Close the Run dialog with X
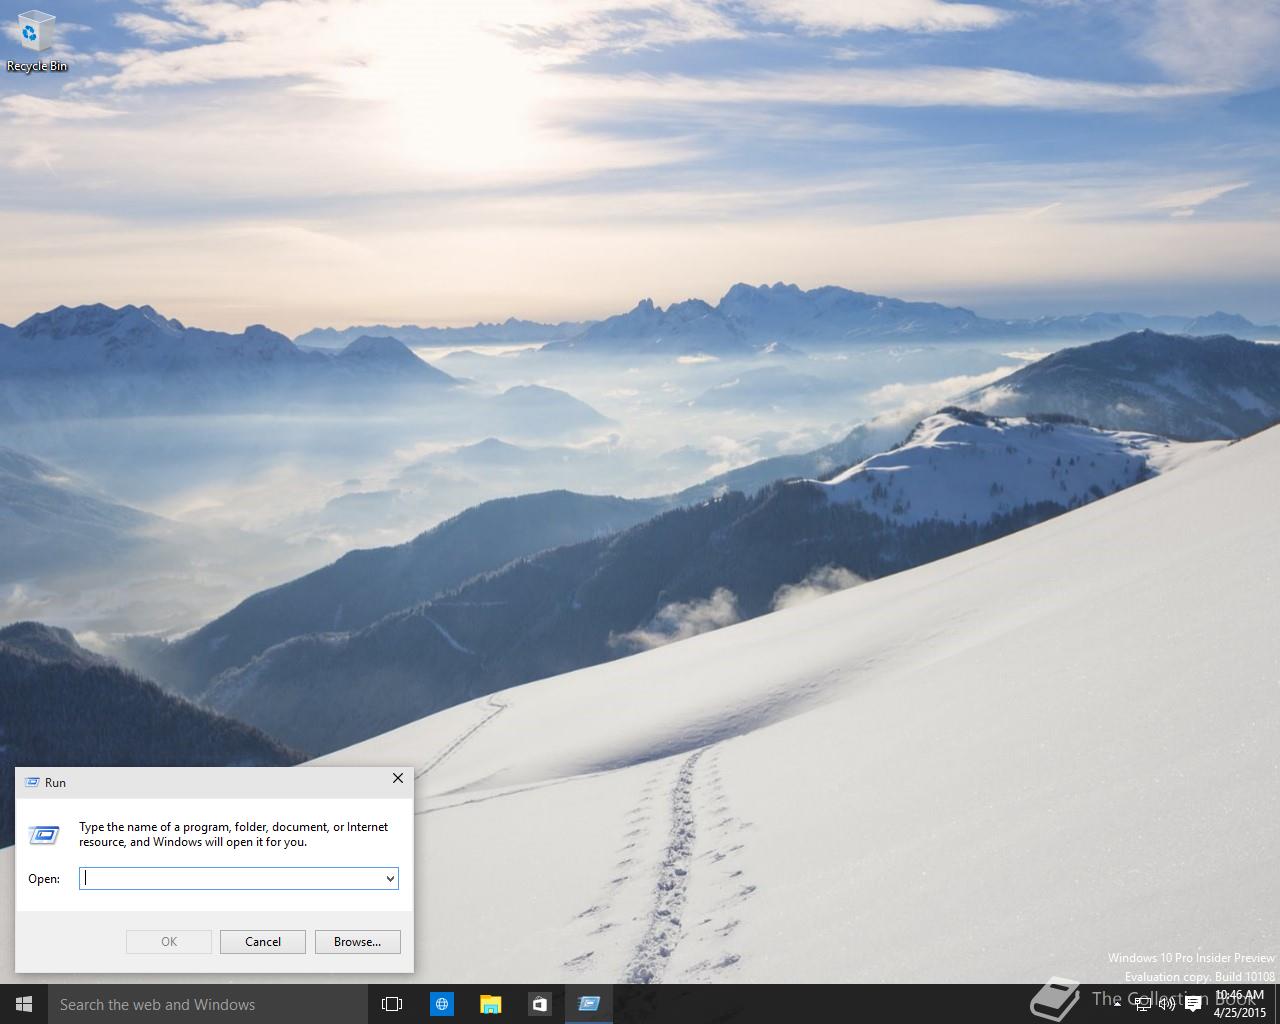Viewport: 1280px width, 1024px height. (397, 778)
